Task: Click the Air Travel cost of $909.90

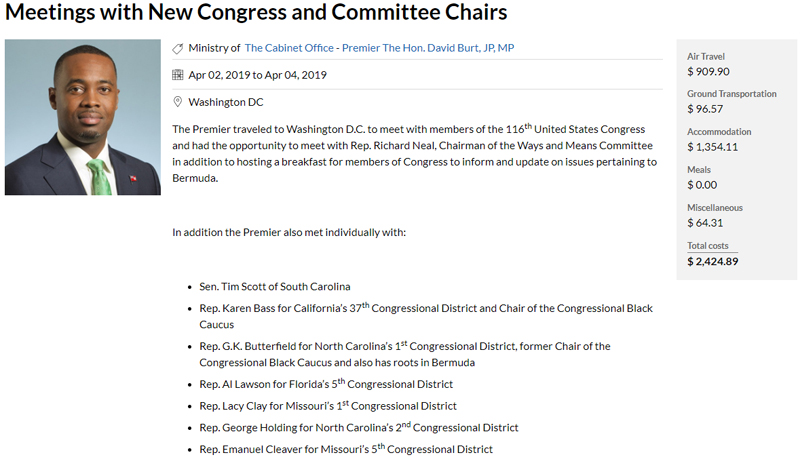Action: pos(708,72)
